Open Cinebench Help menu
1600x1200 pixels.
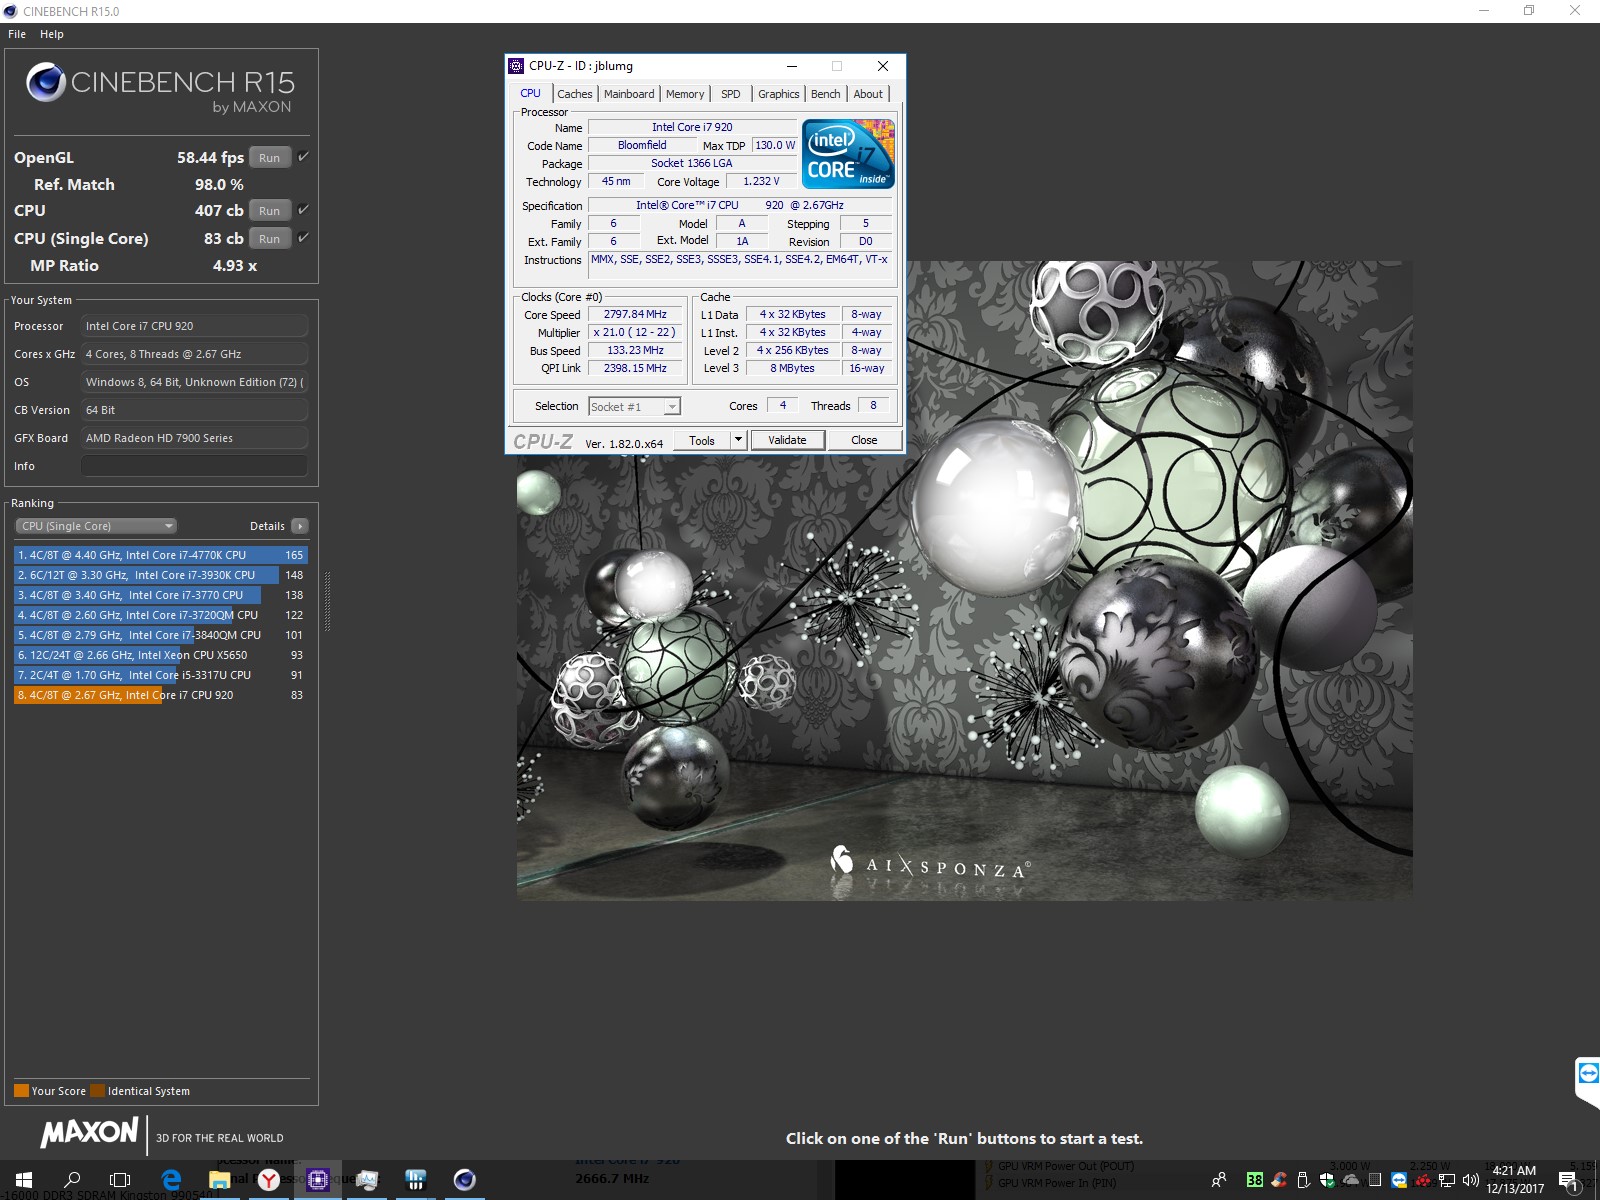tap(52, 34)
